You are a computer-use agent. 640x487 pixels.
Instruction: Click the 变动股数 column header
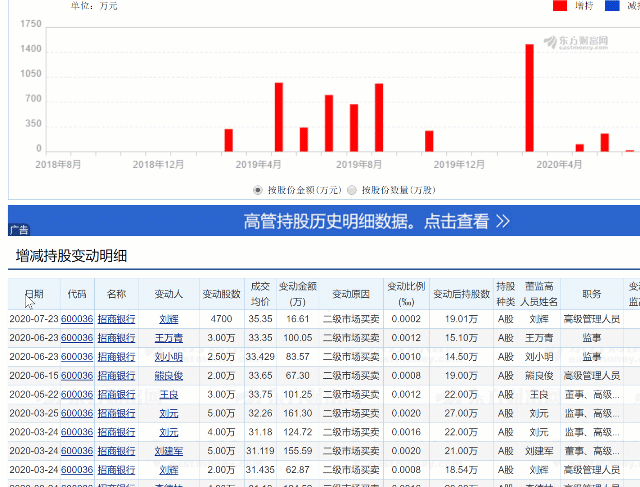222,294
